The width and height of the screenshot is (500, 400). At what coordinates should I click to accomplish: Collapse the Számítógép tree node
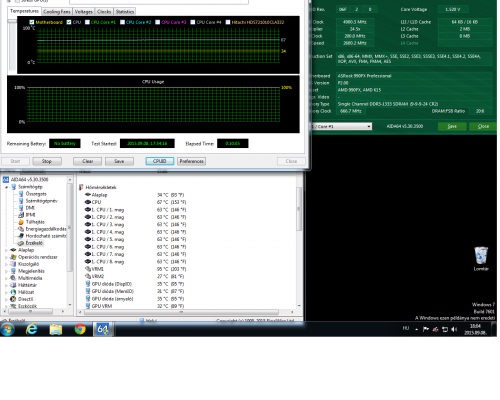7,187
